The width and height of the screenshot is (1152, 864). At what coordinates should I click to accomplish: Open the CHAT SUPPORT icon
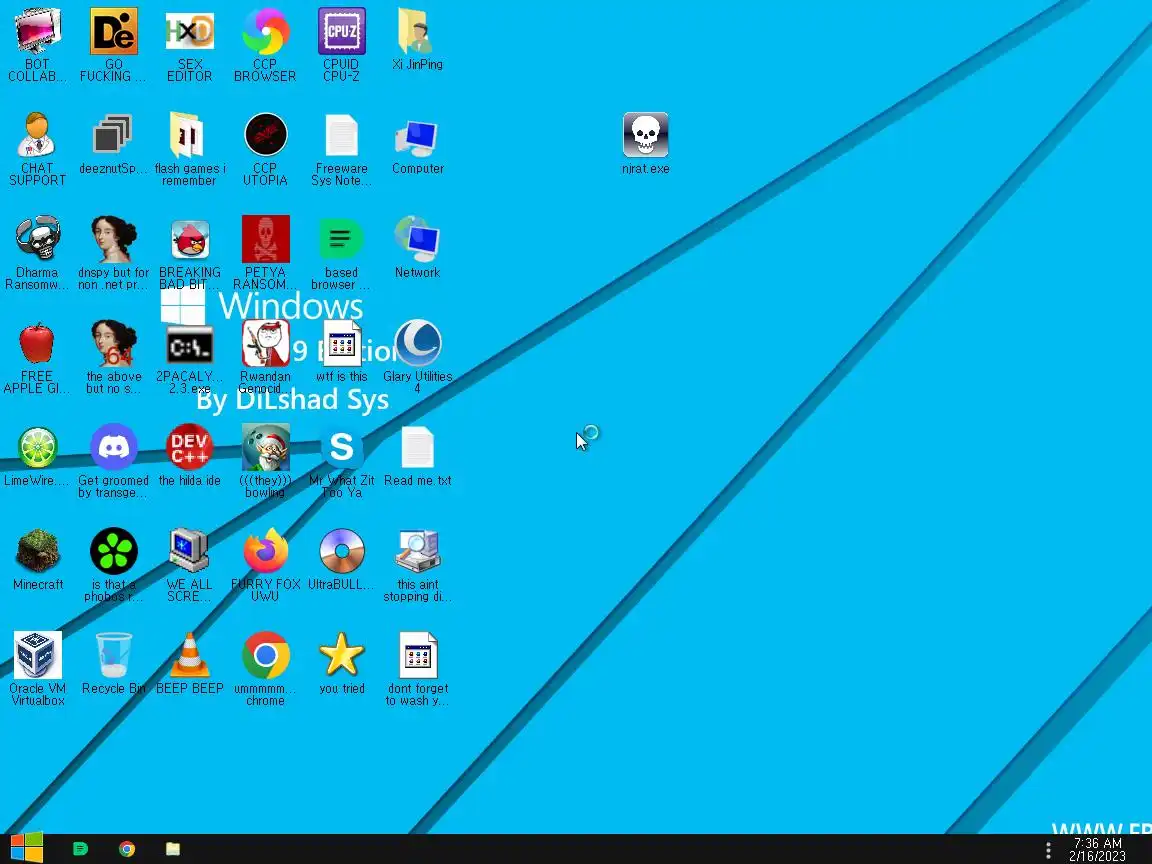click(x=37, y=148)
